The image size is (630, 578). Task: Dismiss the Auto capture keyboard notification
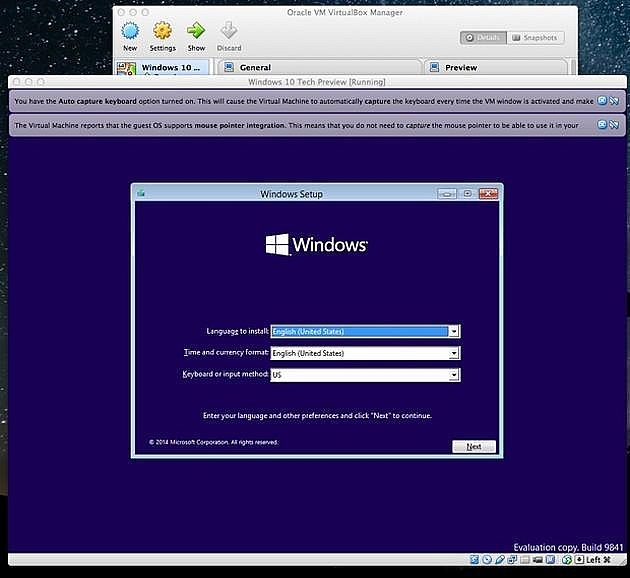pos(602,100)
